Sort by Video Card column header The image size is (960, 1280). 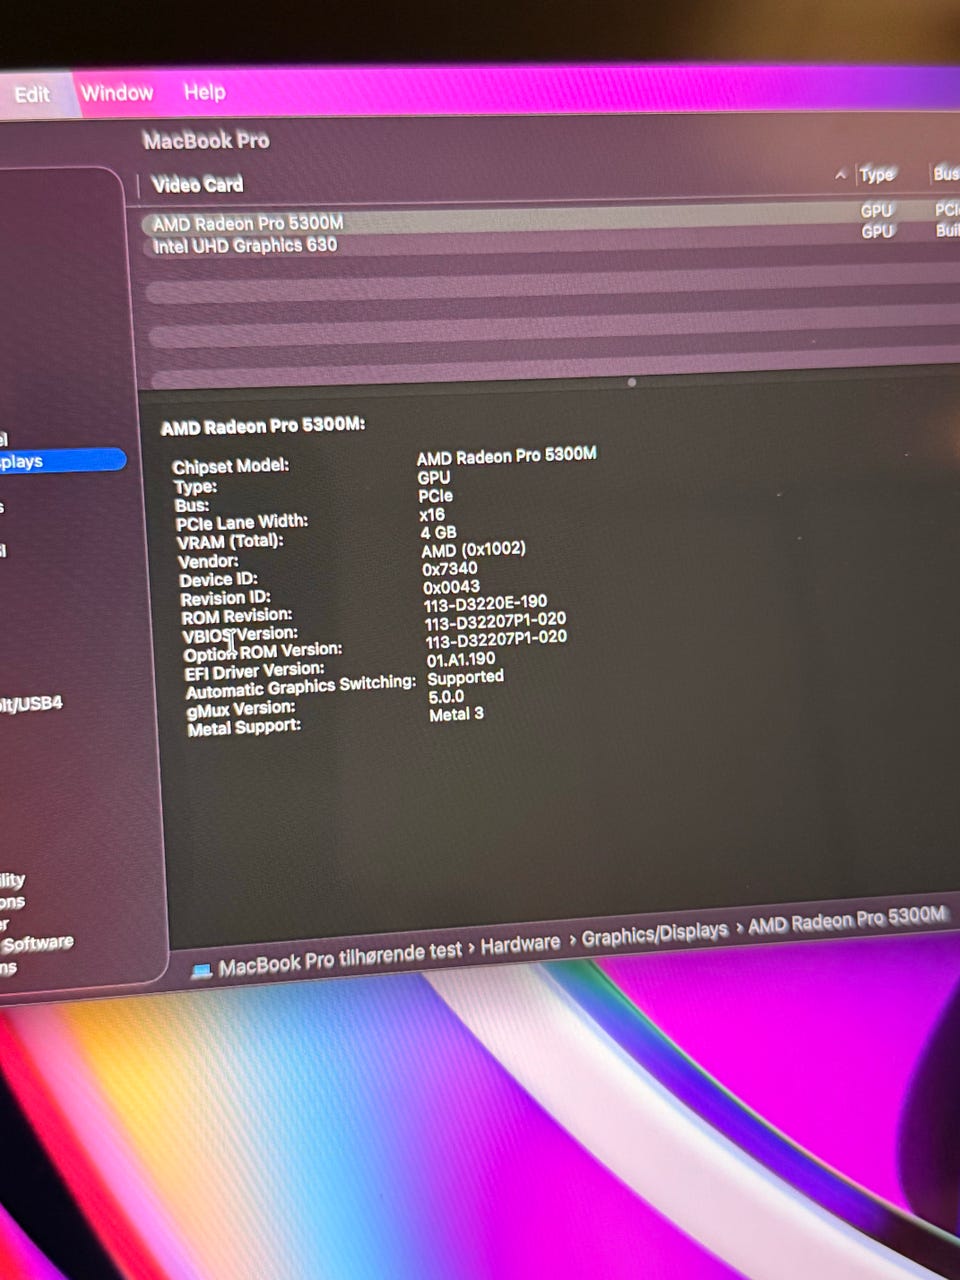click(197, 184)
